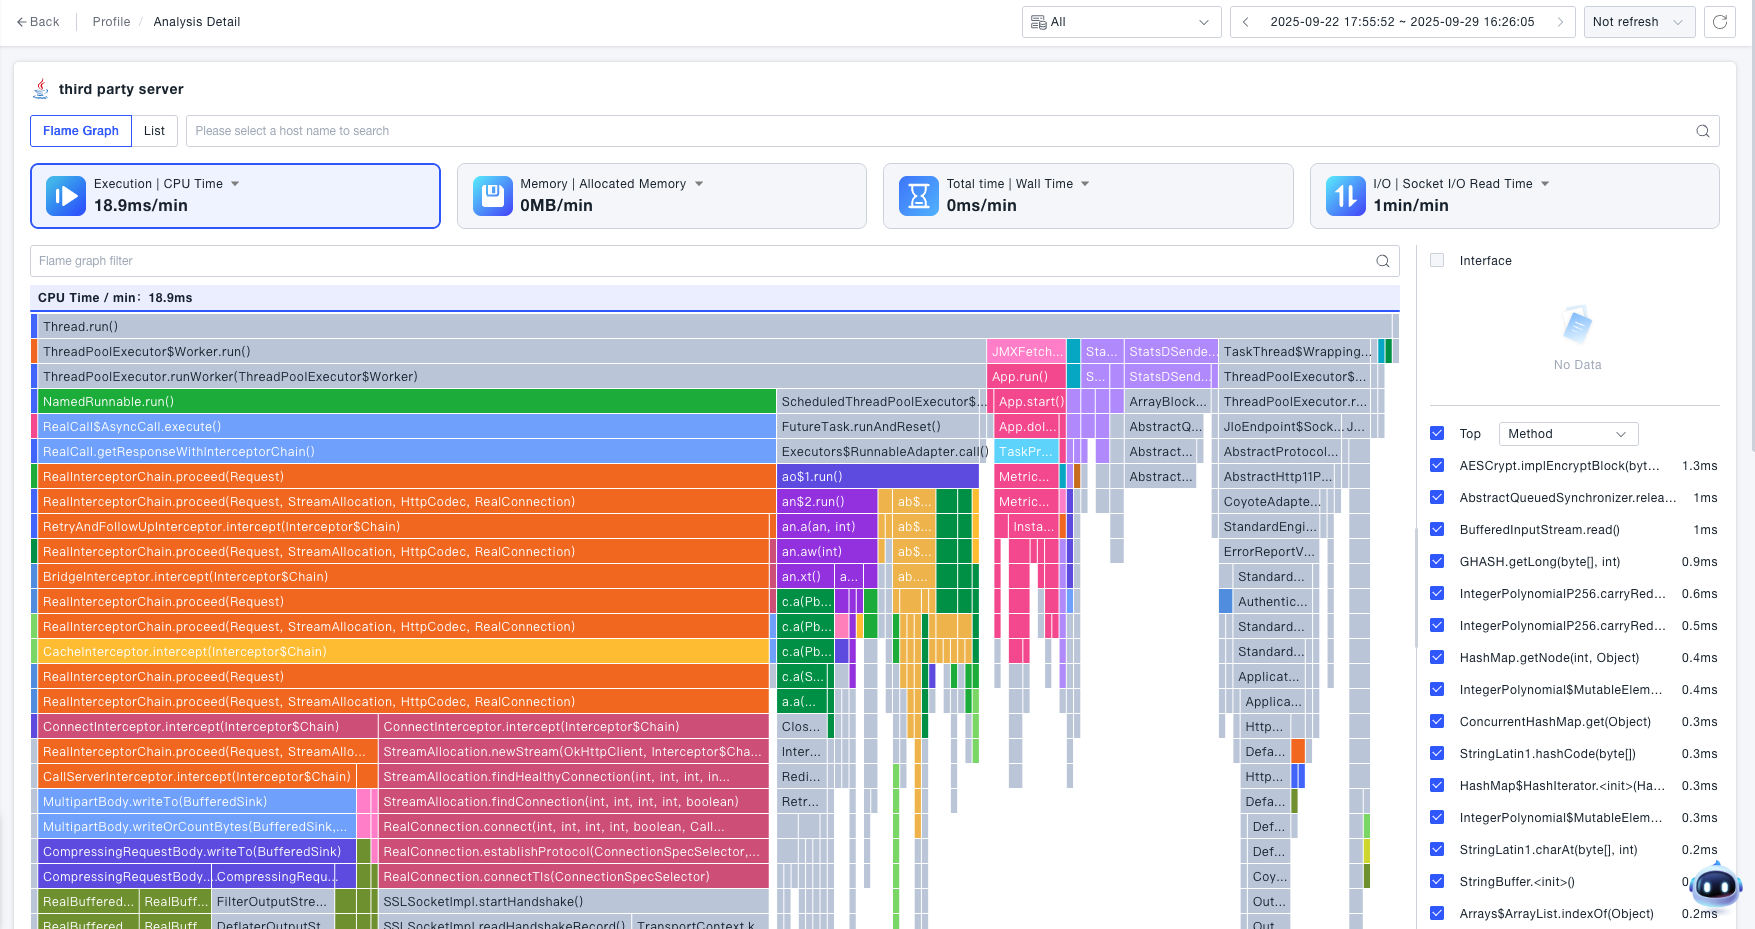Go Back to previous page
The height and width of the screenshot is (929, 1755).
point(38,22)
